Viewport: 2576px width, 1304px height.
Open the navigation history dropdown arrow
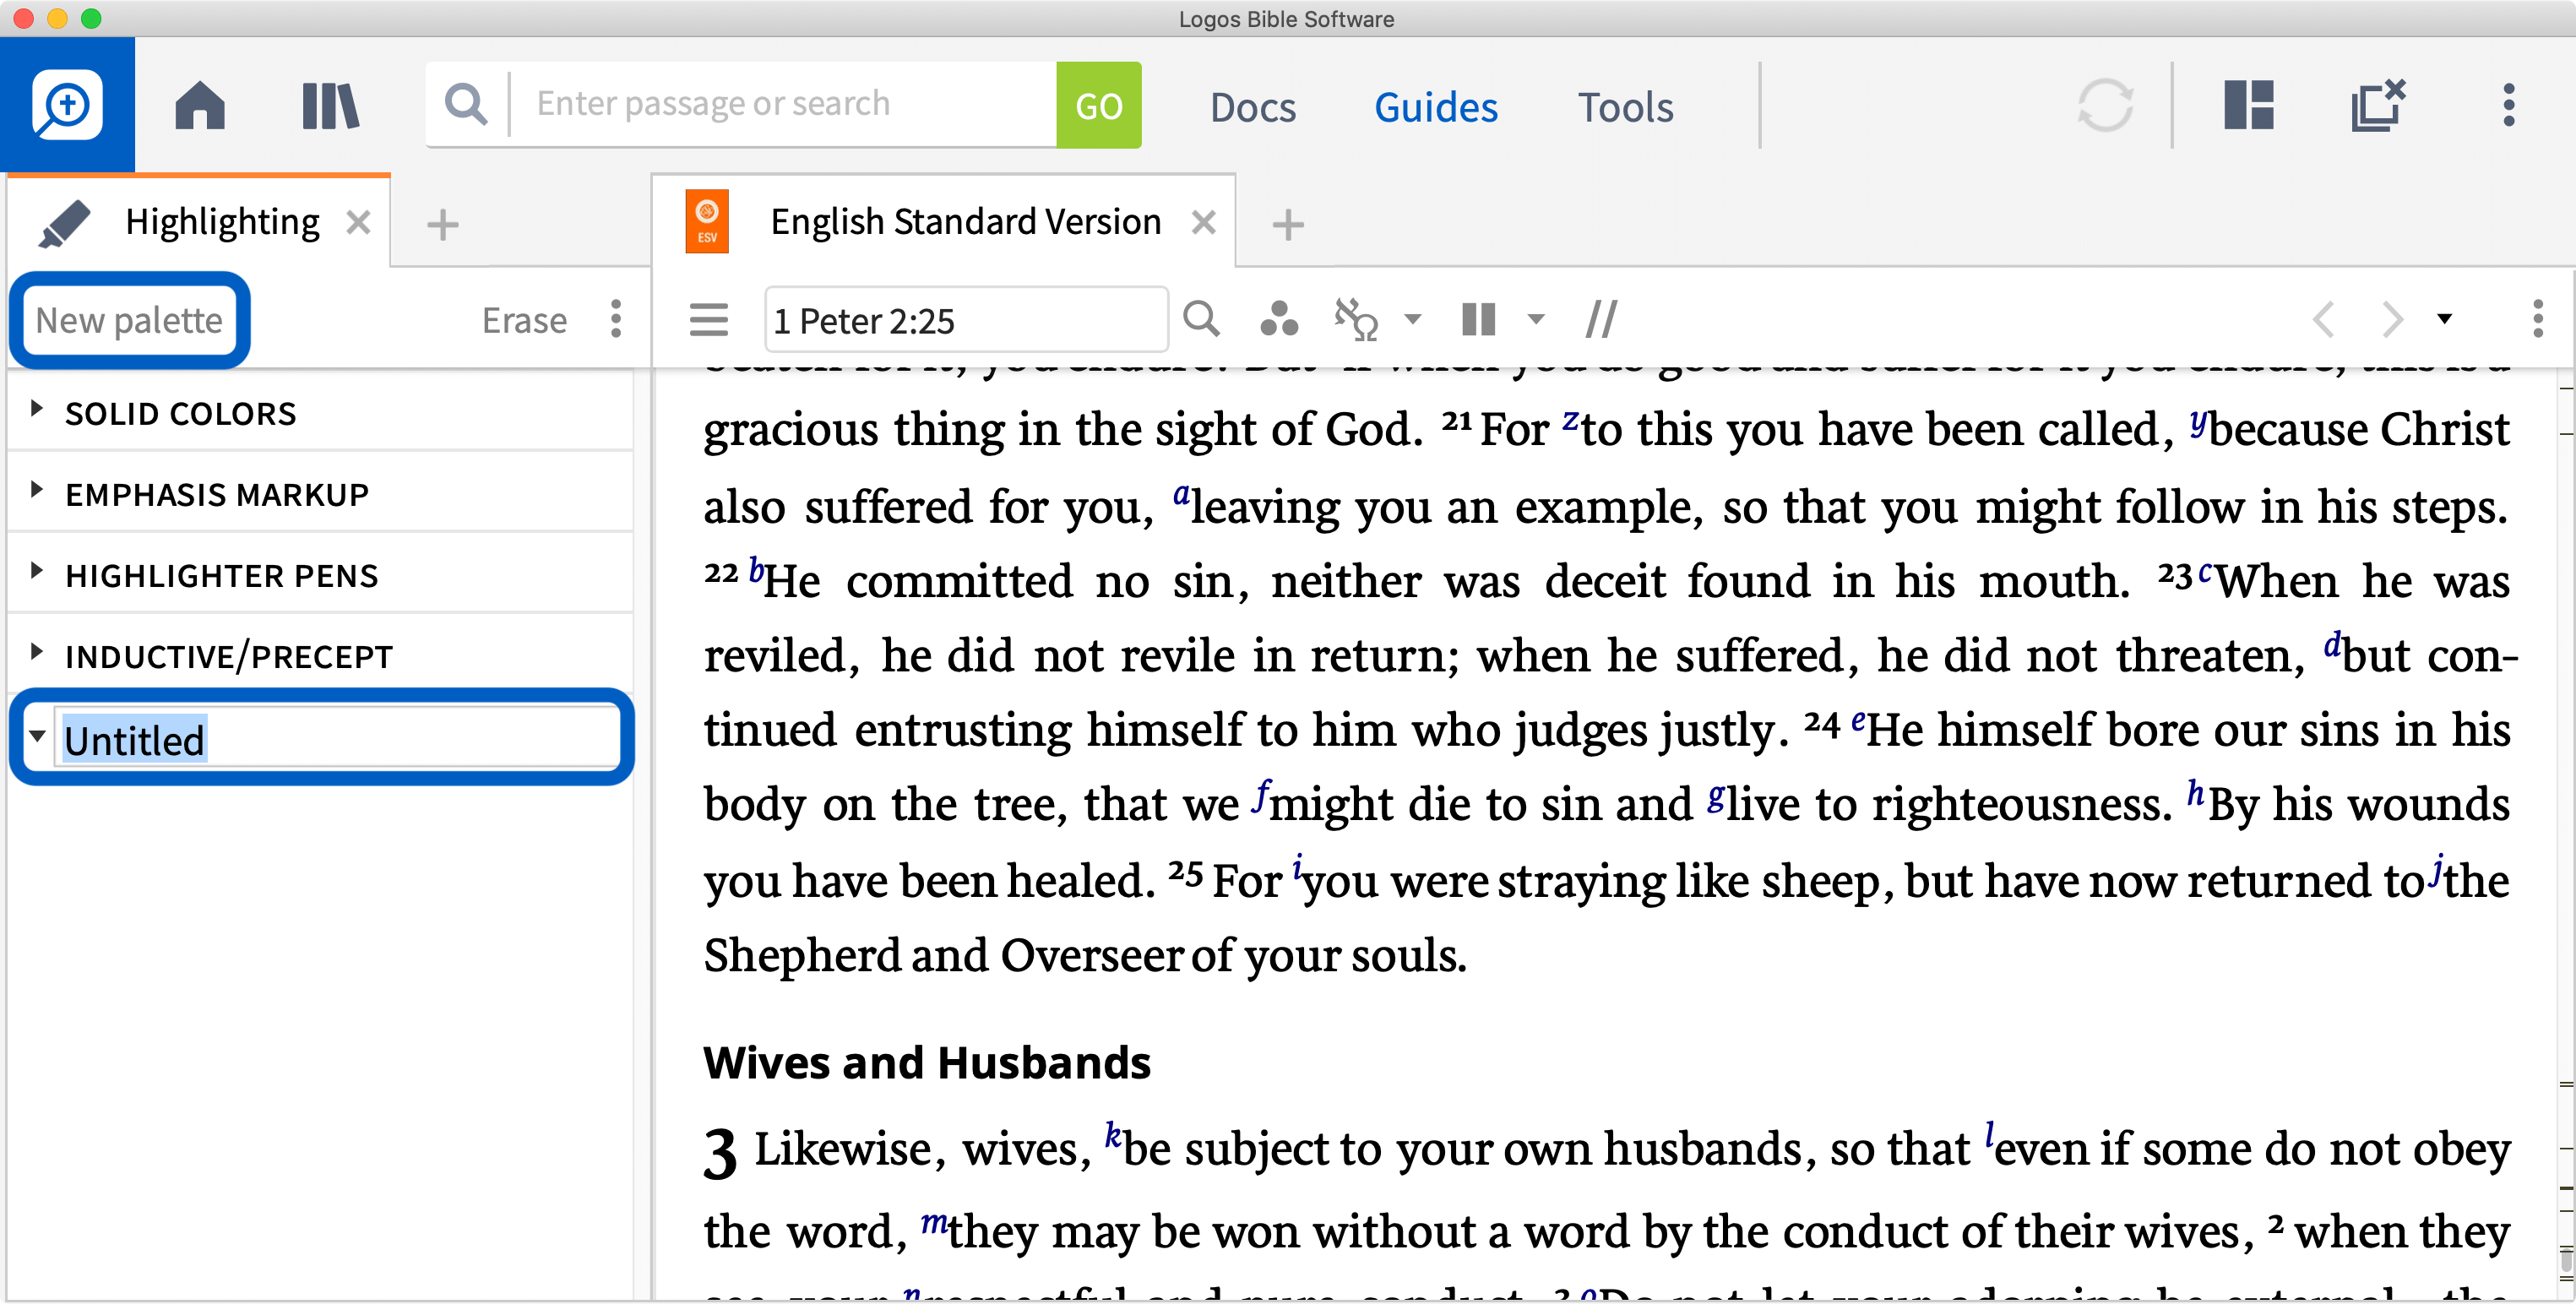(2445, 319)
